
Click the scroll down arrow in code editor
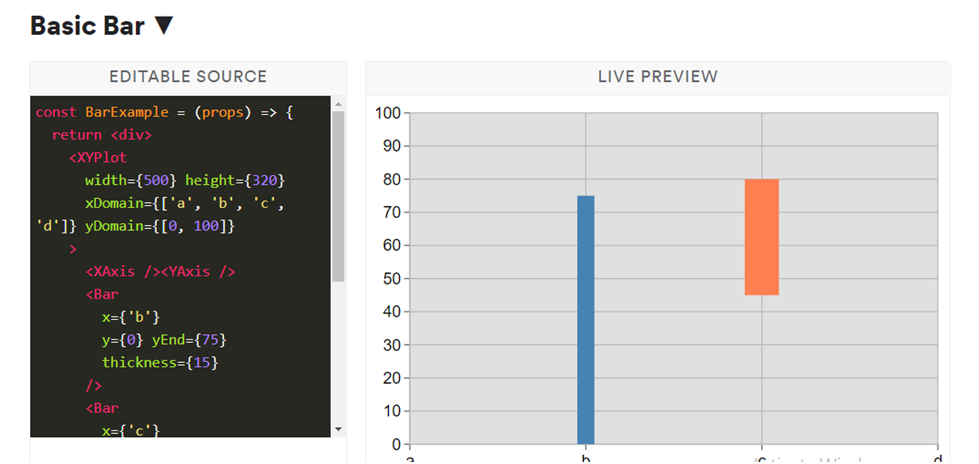click(338, 429)
